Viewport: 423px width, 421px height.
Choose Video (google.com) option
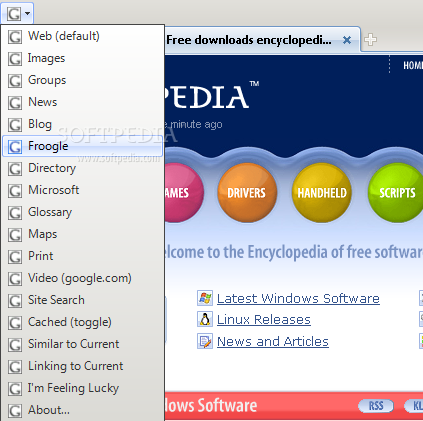point(83,278)
